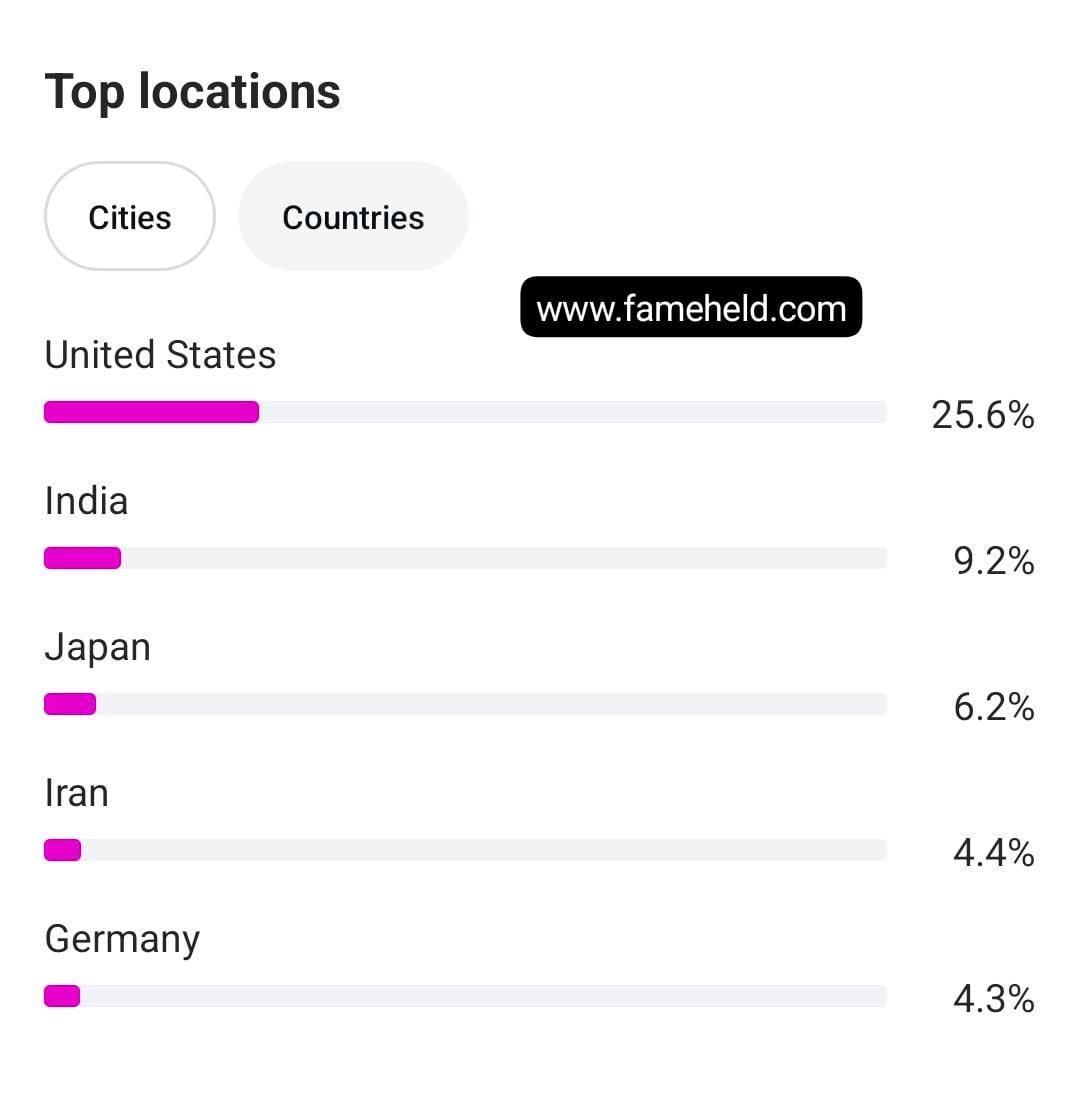Open the www.fameheld.com link
The width and height of the screenshot is (1080, 1100).
[x=691, y=308]
